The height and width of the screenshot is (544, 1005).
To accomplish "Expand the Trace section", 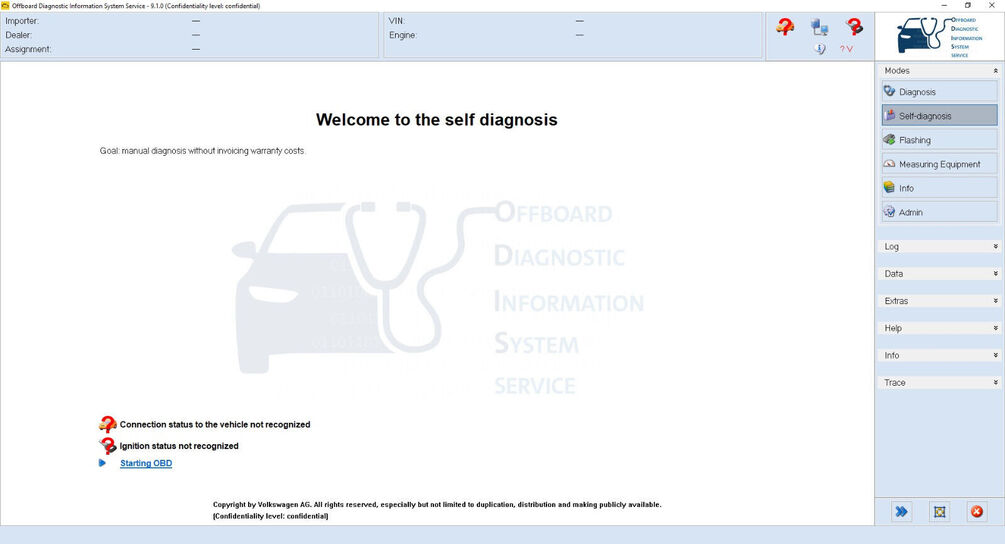I will point(939,383).
